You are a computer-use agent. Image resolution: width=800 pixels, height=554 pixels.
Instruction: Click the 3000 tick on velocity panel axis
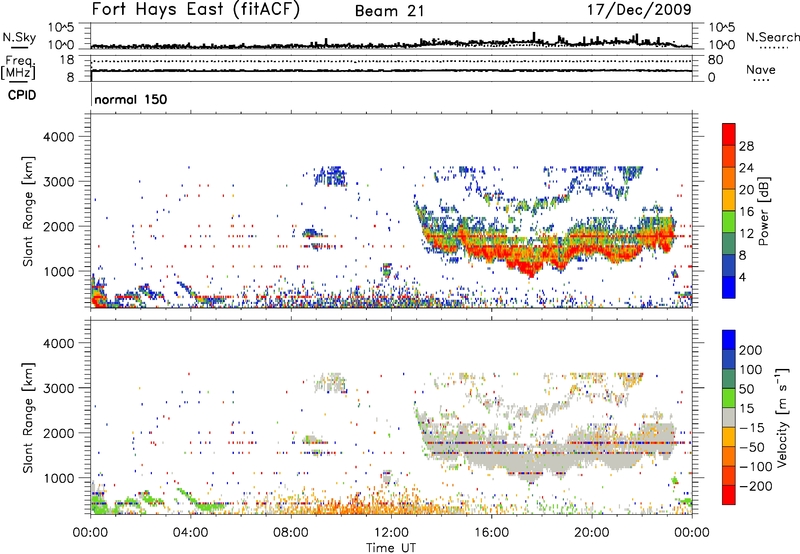point(58,388)
